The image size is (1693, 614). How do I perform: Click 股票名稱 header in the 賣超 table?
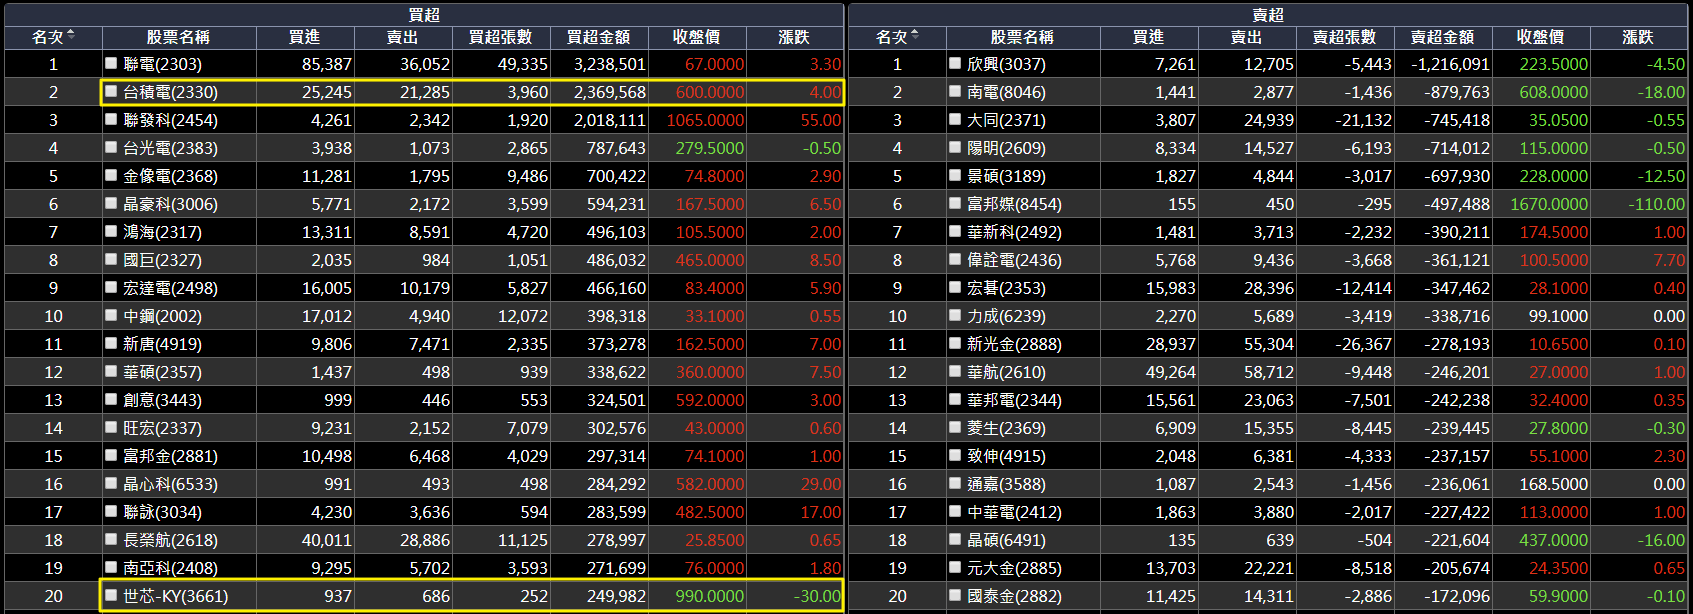1022,37
